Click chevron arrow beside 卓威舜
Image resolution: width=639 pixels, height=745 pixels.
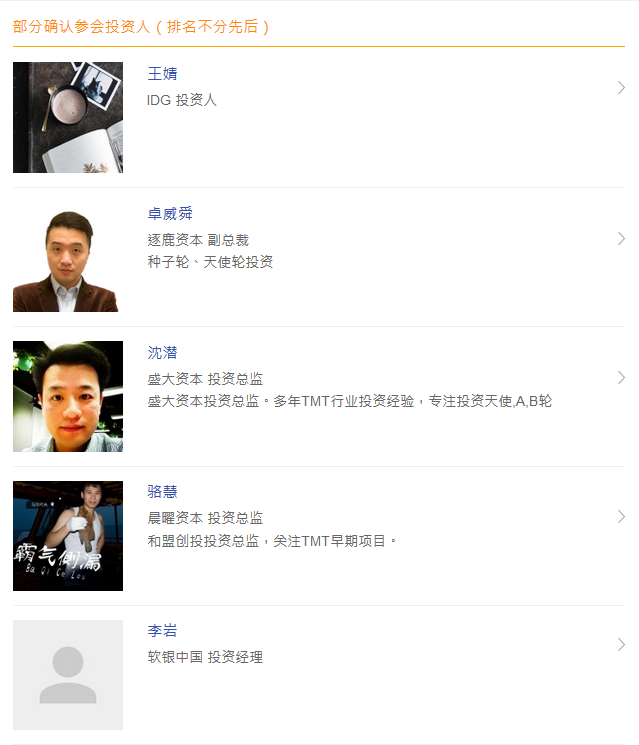click(621, 239)
